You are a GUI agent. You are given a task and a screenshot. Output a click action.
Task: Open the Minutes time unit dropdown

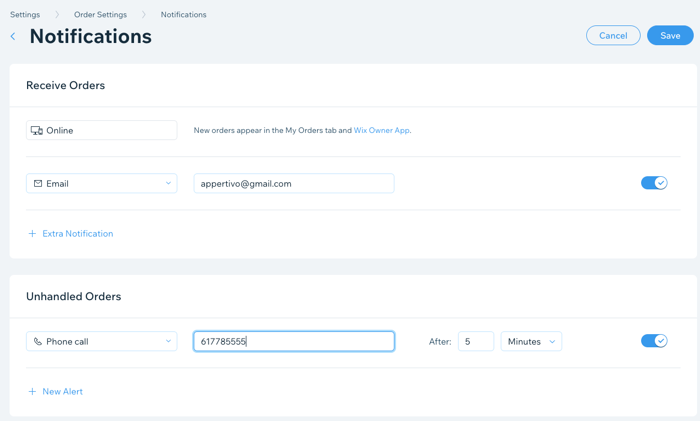[531, 342]
